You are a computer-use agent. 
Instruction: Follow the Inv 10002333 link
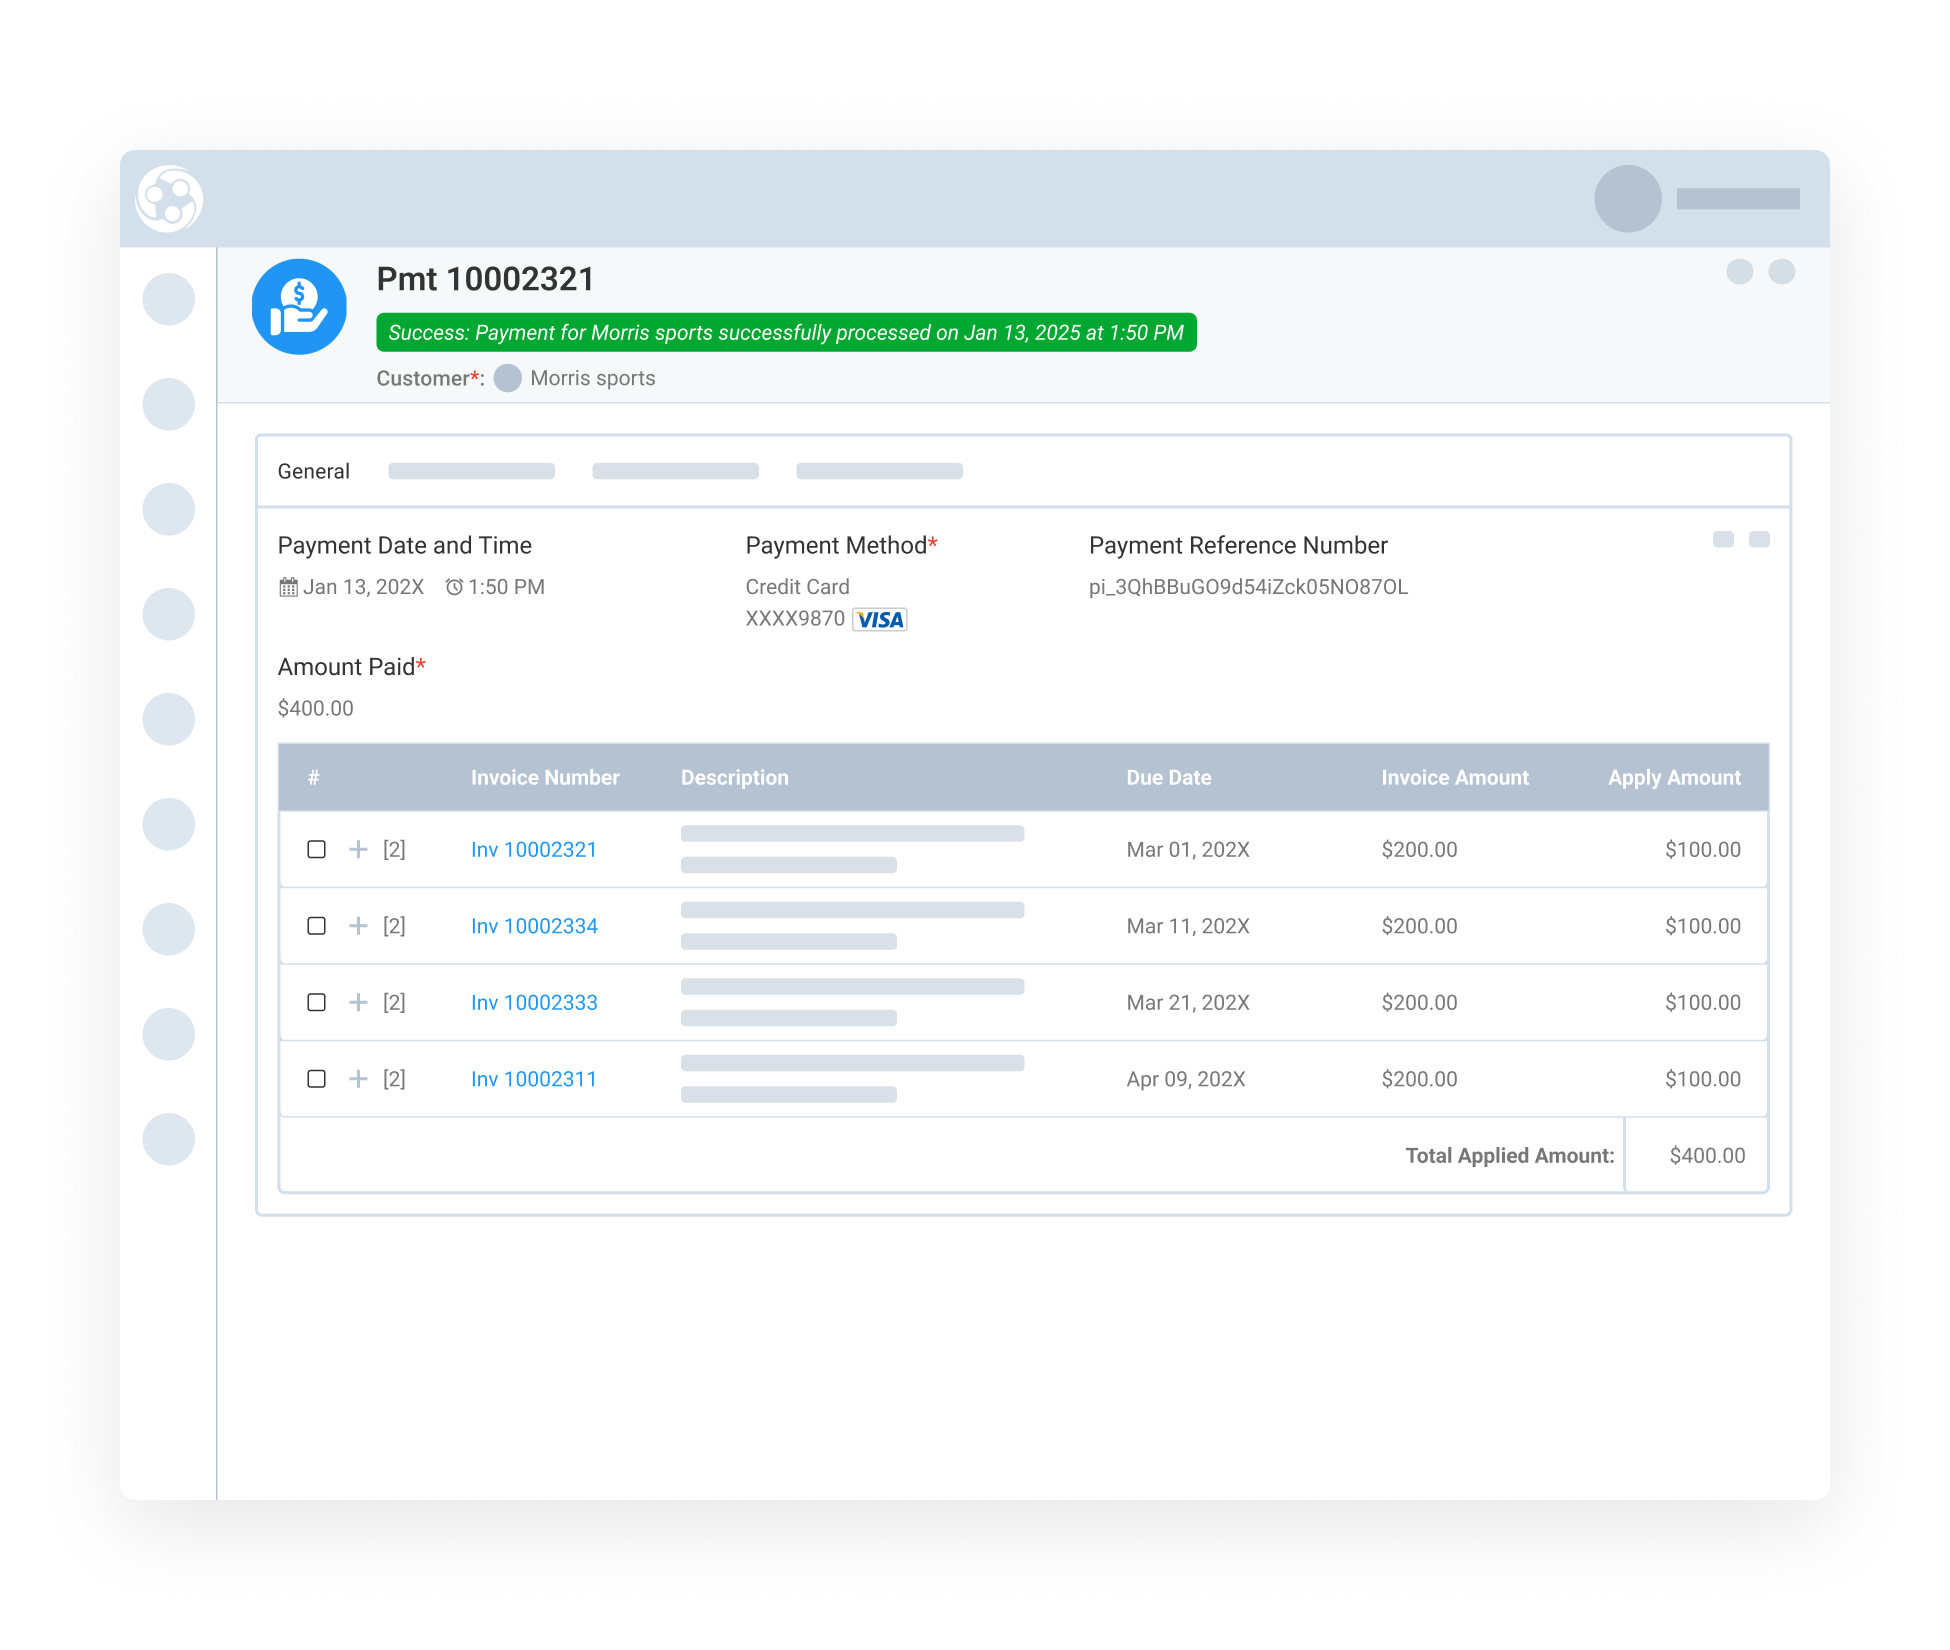coord(534,1002)
